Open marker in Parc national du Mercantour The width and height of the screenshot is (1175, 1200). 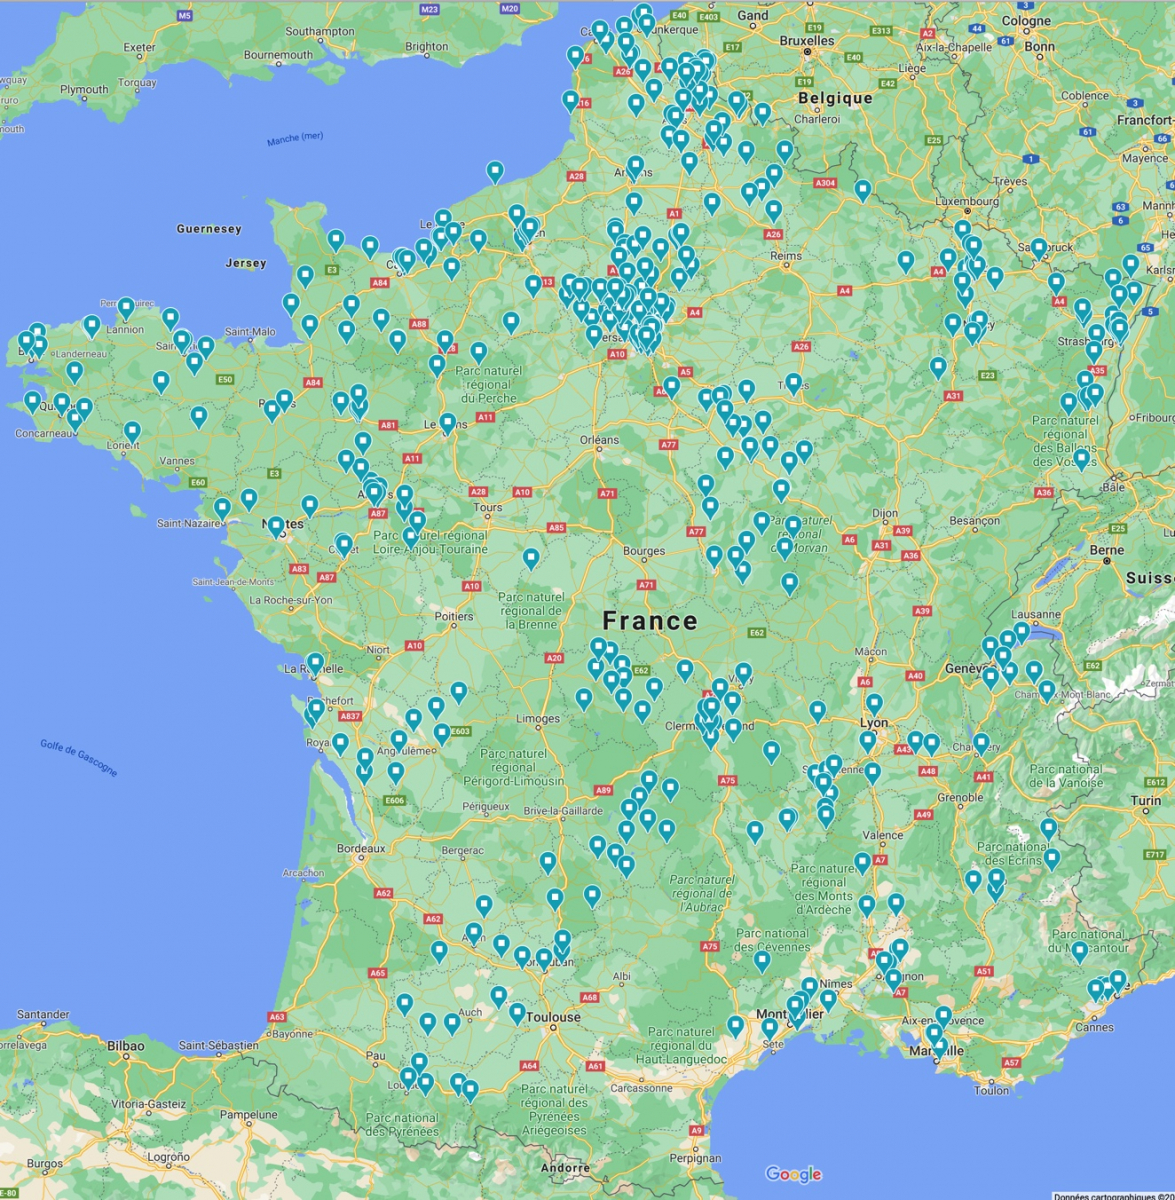click(x=1079, y=950)
